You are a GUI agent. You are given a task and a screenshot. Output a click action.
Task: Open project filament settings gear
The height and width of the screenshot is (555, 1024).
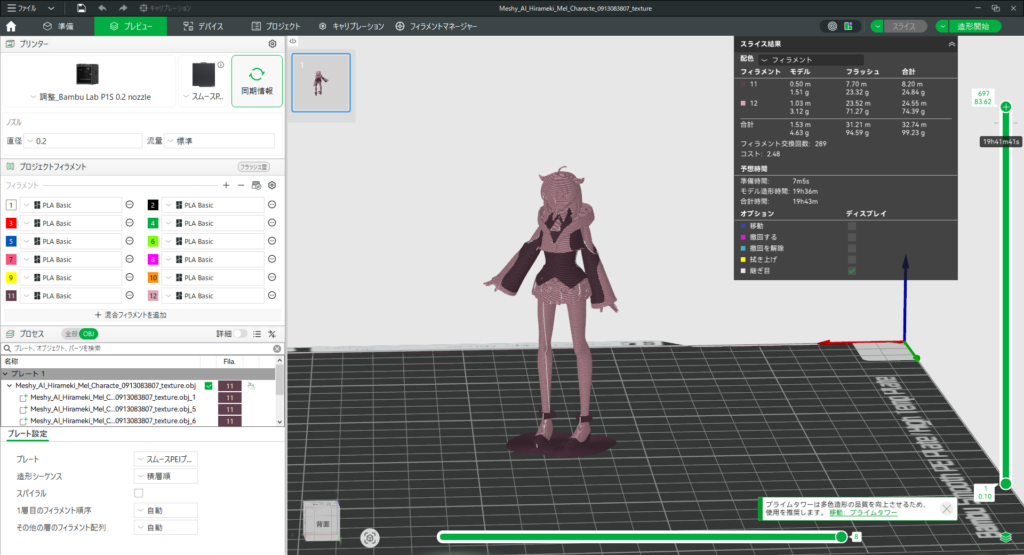(272, 185)
